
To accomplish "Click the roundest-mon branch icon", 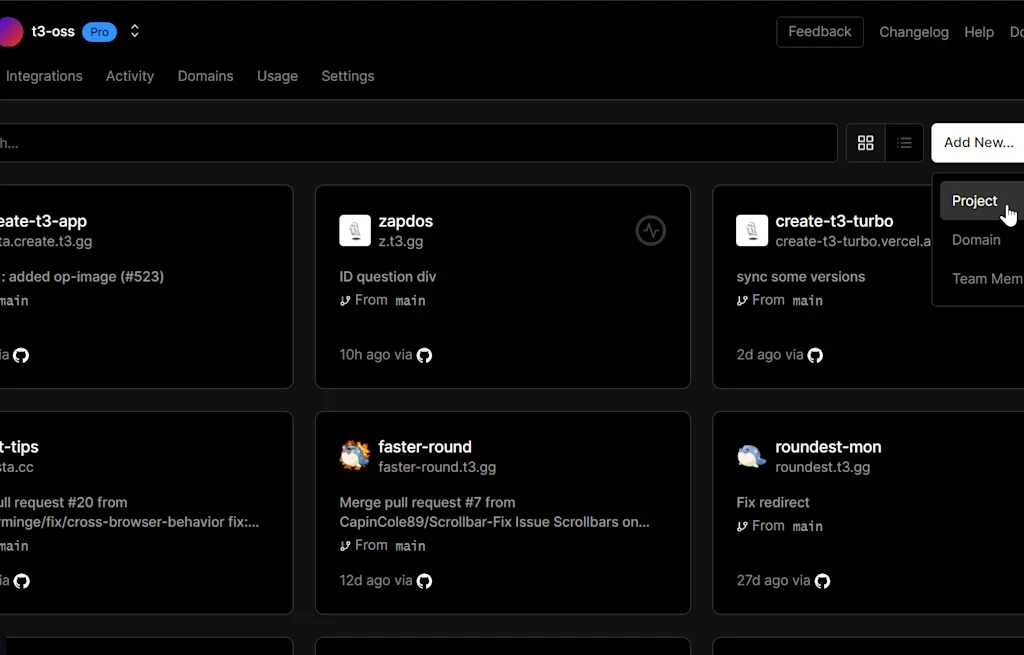I will coord(742,526).
